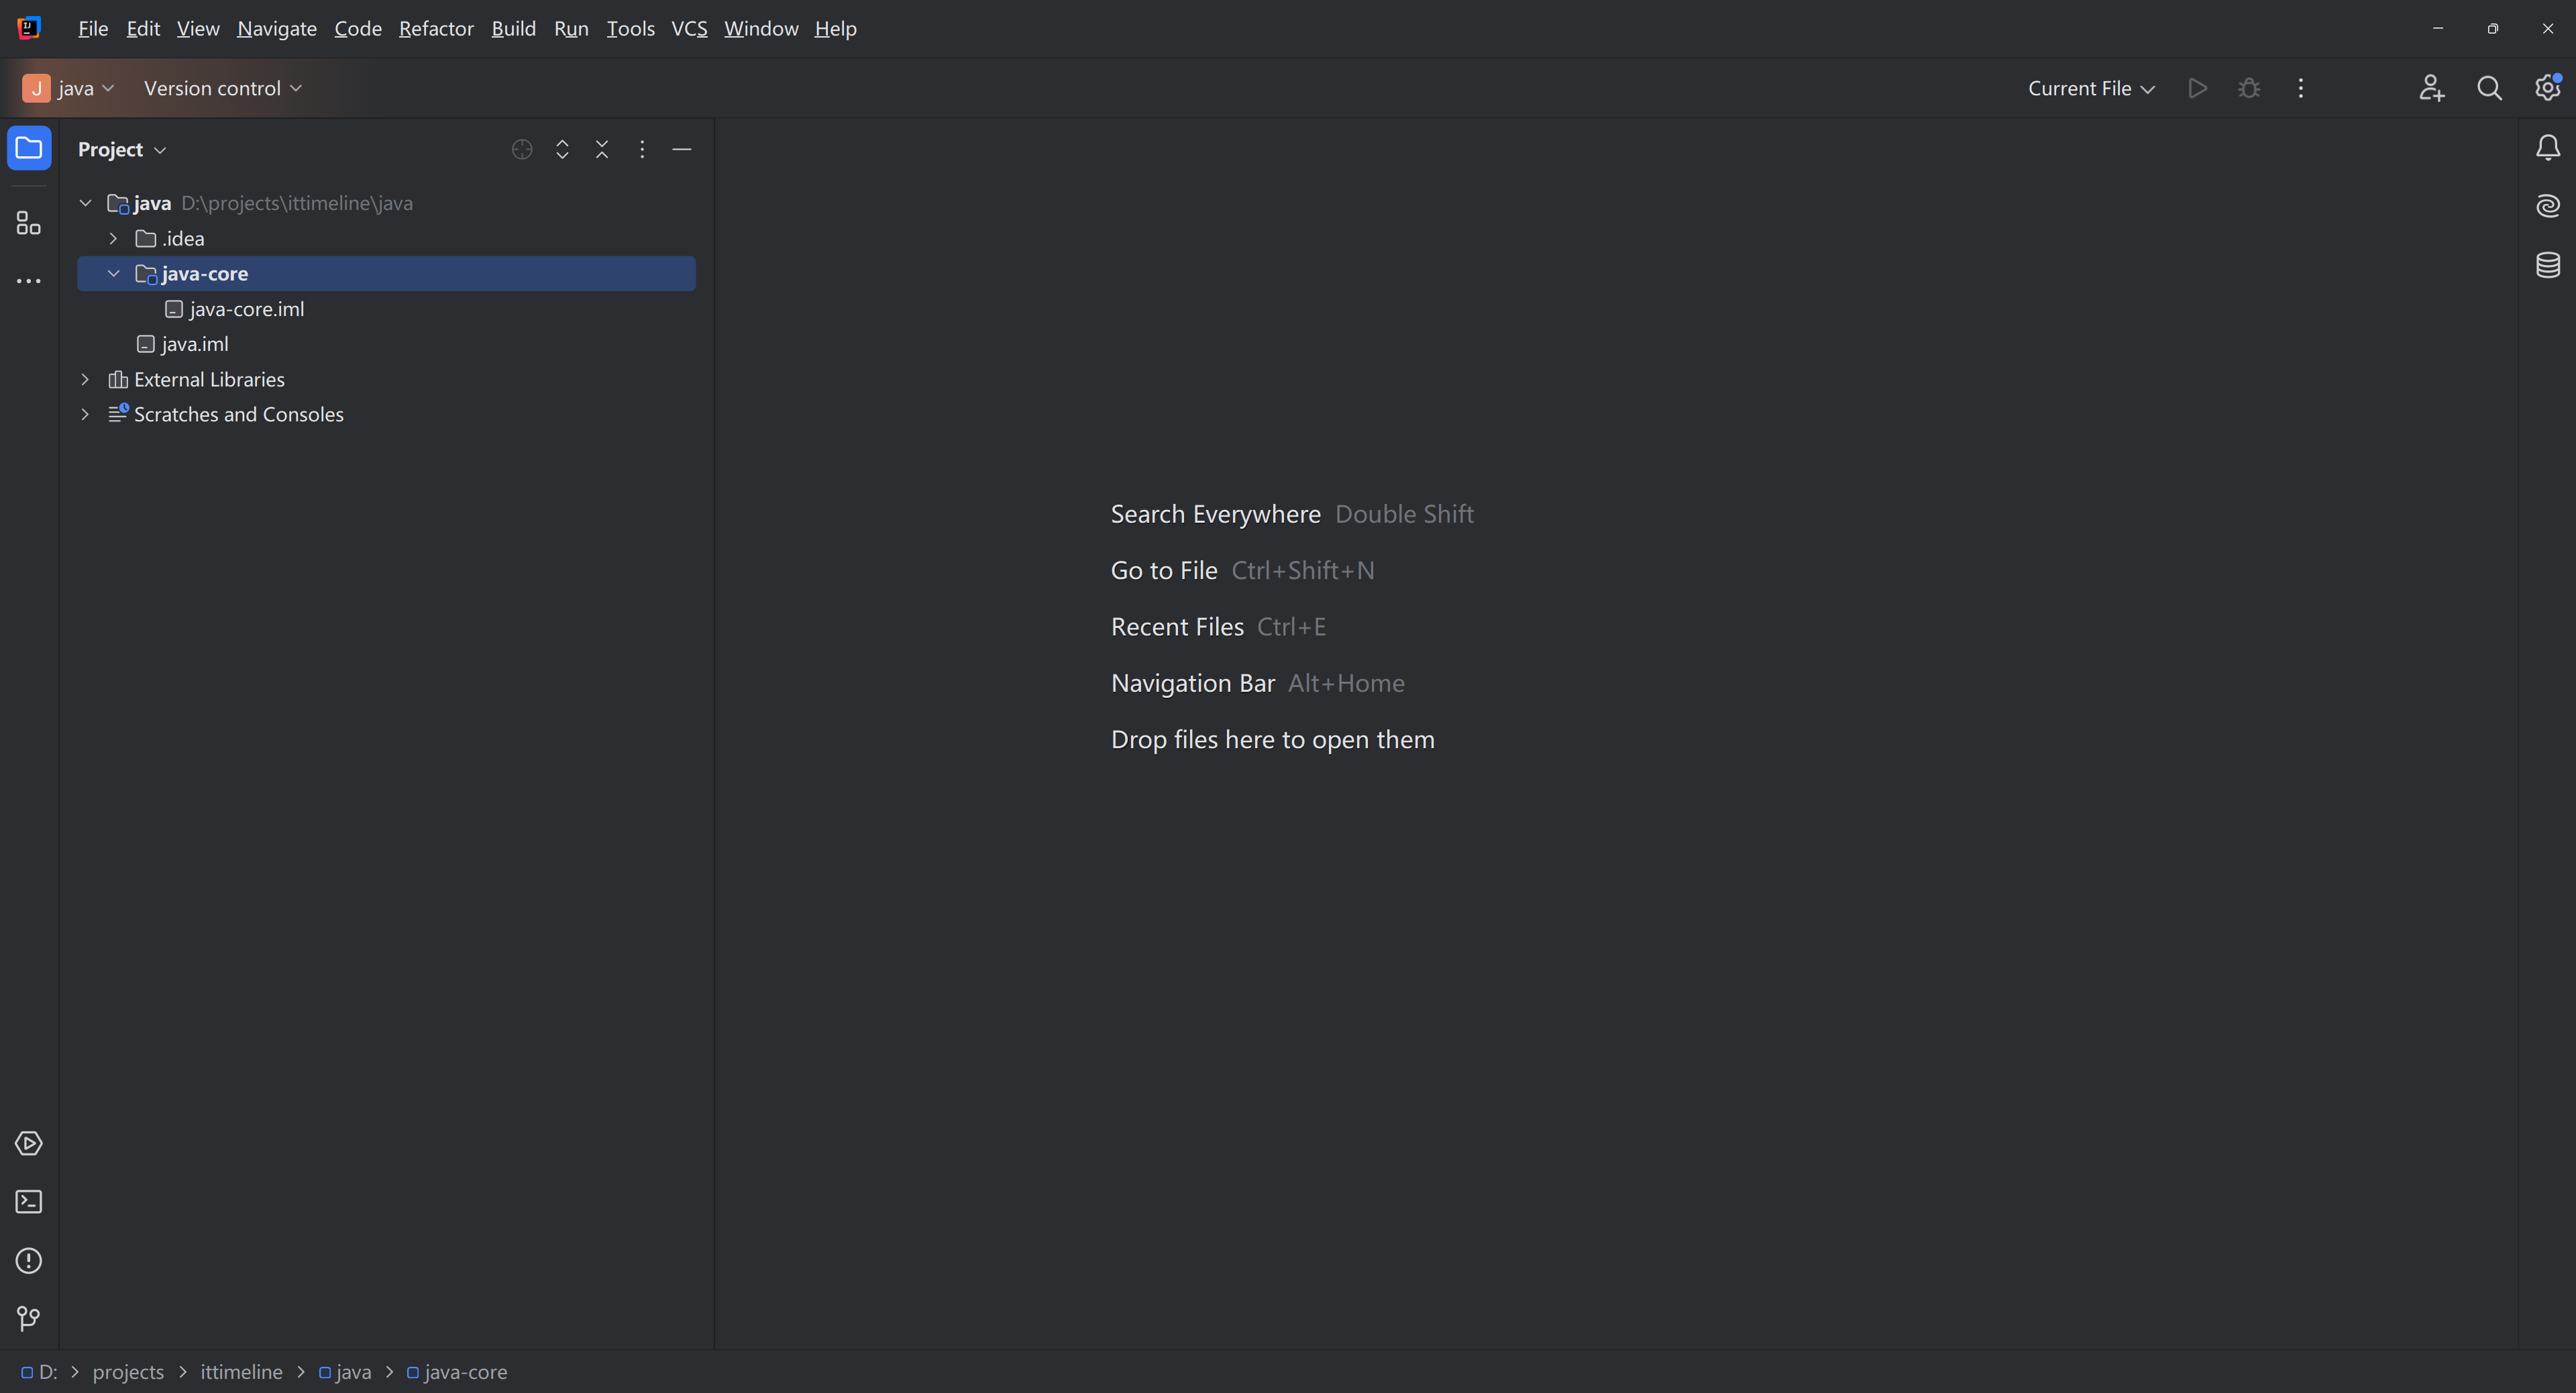Open the Git version control tool window
Viewport: 2576px width, 1393px height.
tap(29, 1319)
